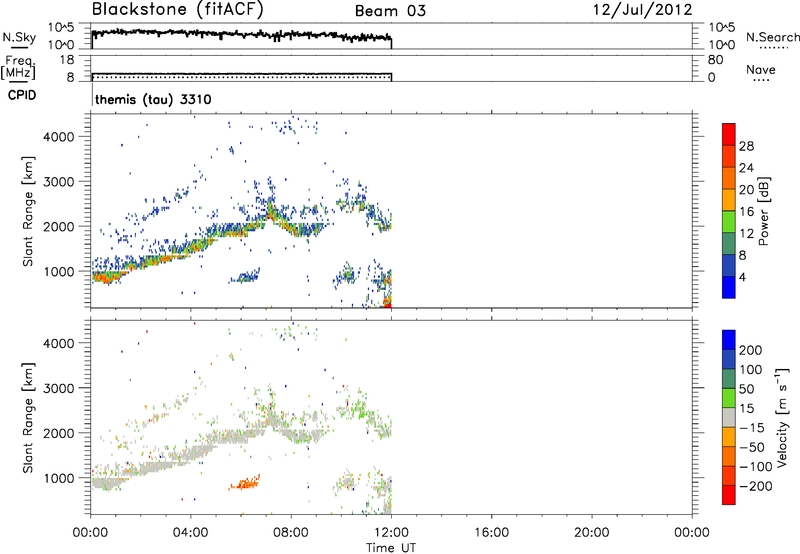Click the 04:00 time axis label
The width and height of the screenshot is (800, 554).
tap(190, 533)
